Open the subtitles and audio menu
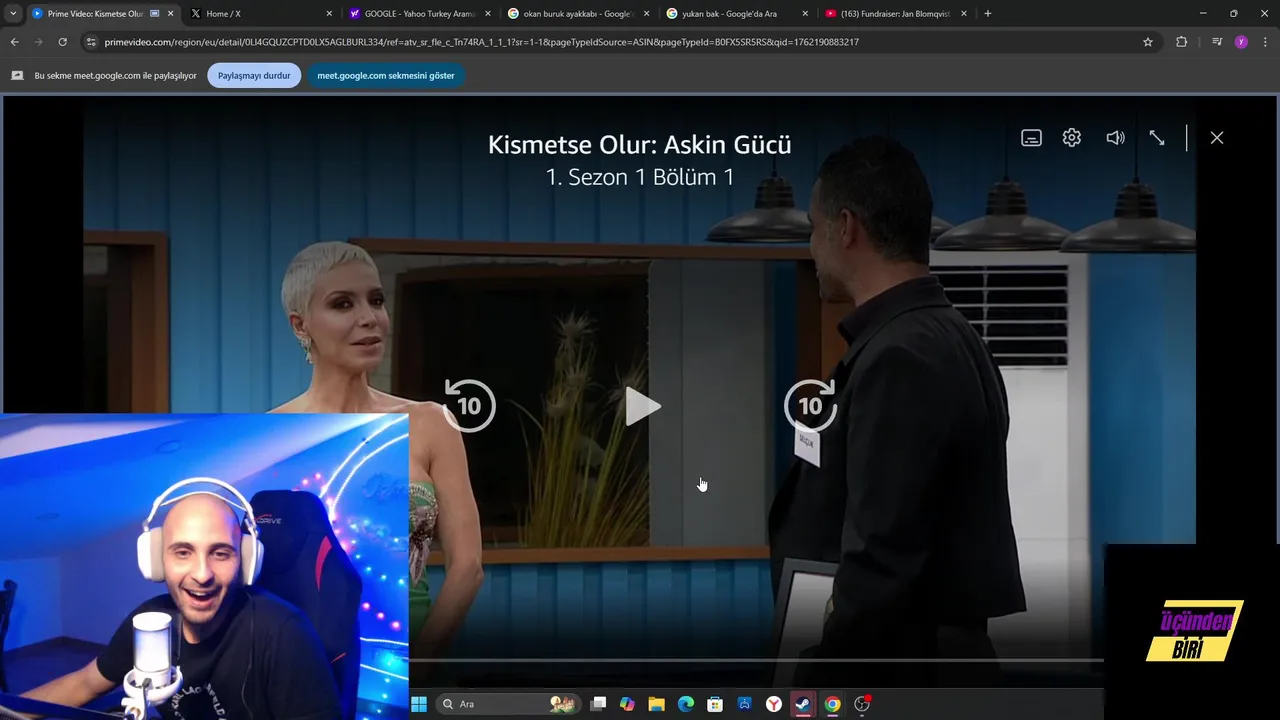 [x=1031, y=138]
